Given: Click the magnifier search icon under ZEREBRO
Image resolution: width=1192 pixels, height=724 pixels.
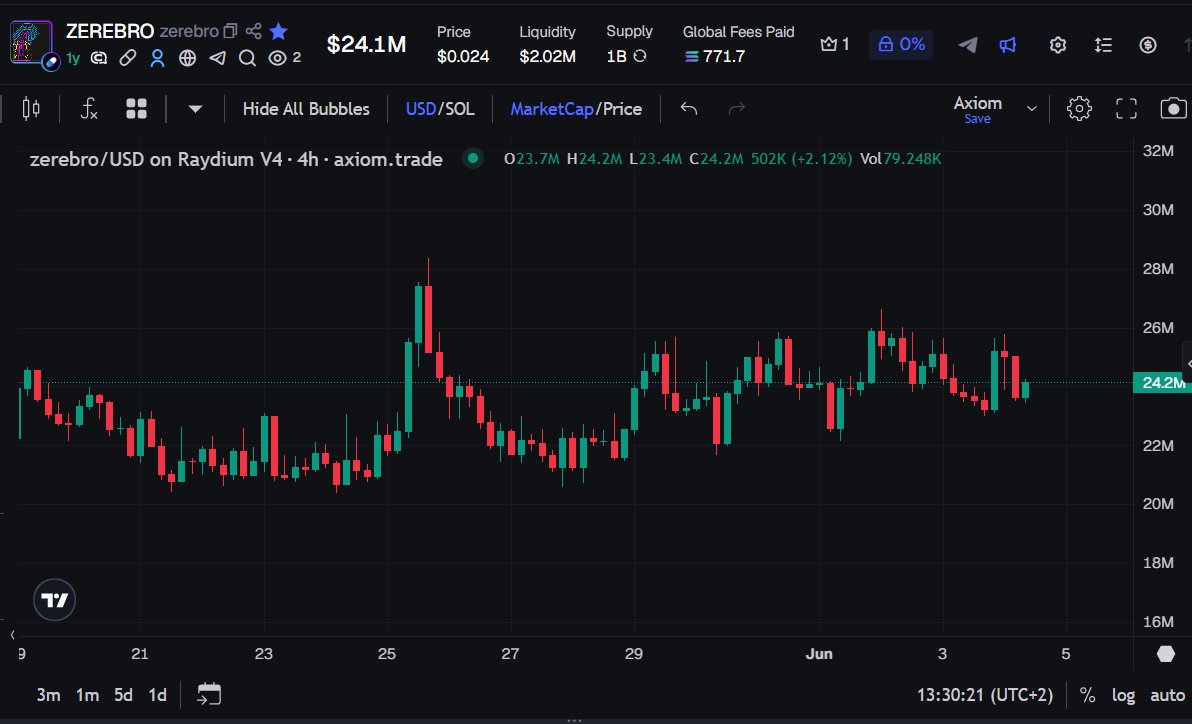Looking at the screenshot, I should (247, 58).
